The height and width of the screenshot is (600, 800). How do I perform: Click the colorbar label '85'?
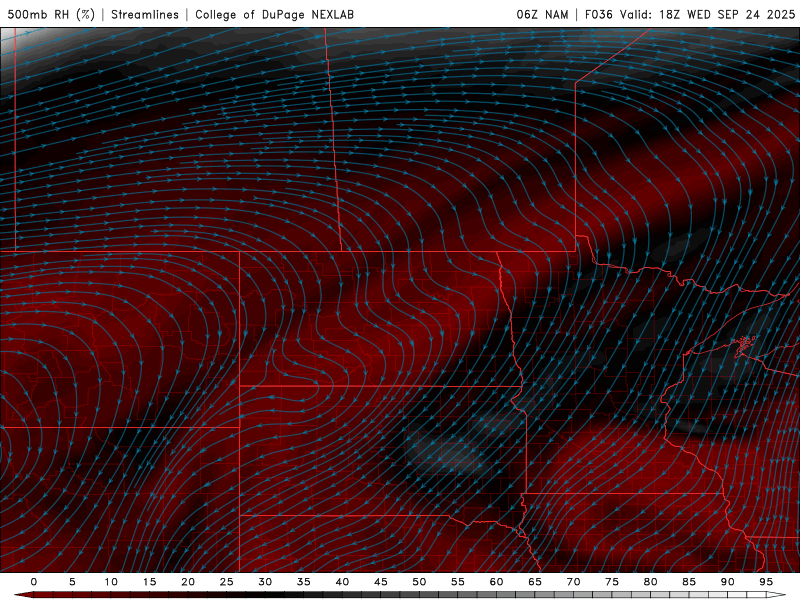689,582
